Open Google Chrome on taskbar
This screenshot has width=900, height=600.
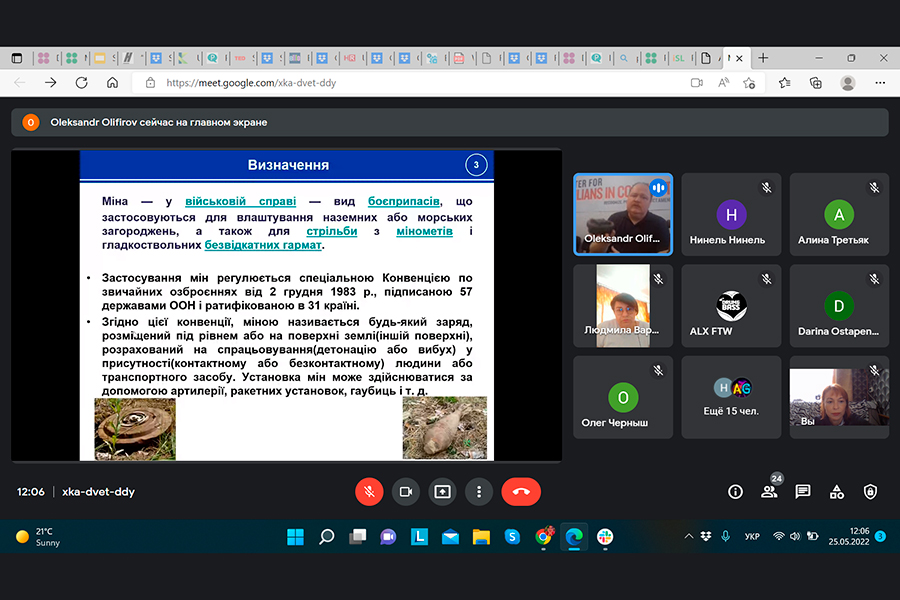click(x=544, y=536)
